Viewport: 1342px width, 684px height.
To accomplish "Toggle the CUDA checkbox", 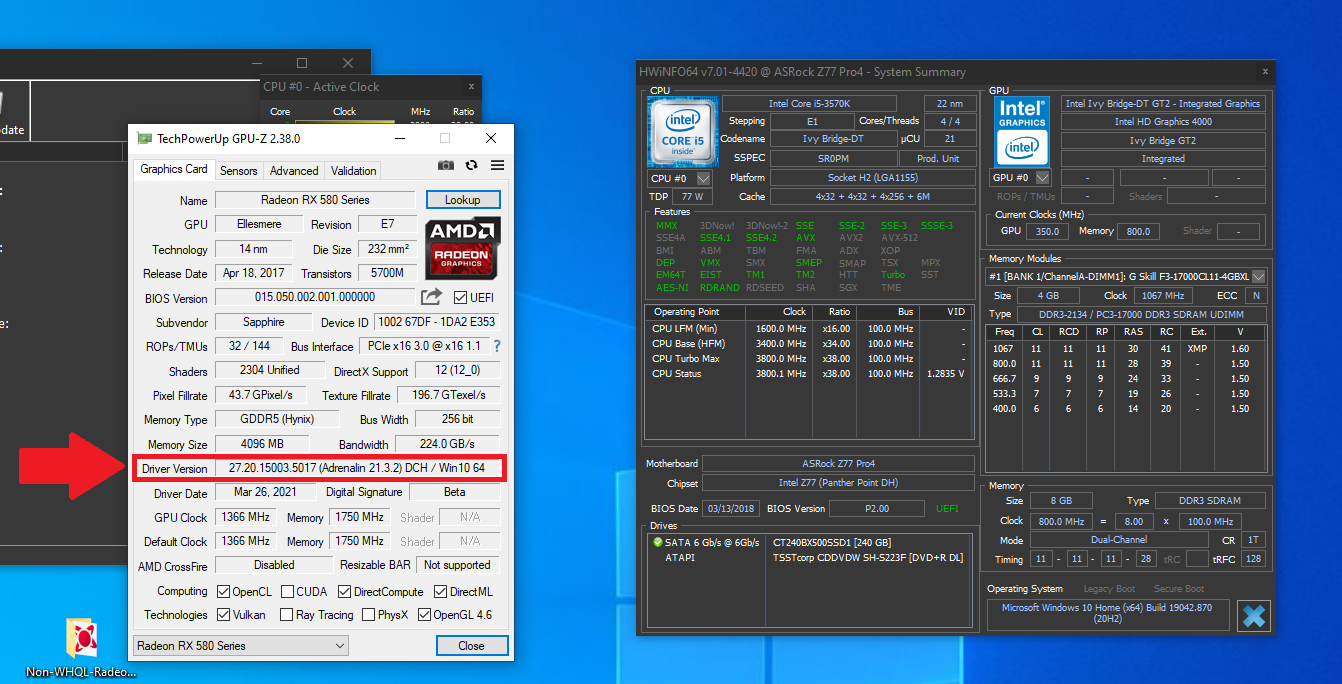I will coord(287,591).
